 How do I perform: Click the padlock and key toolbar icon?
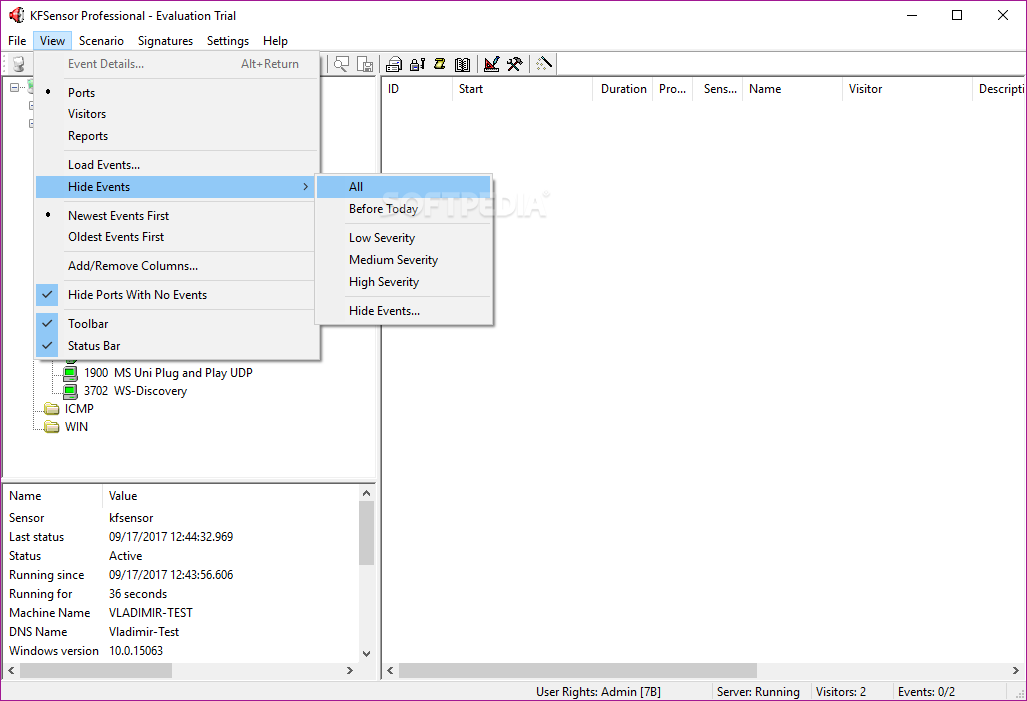click(417, 64)
